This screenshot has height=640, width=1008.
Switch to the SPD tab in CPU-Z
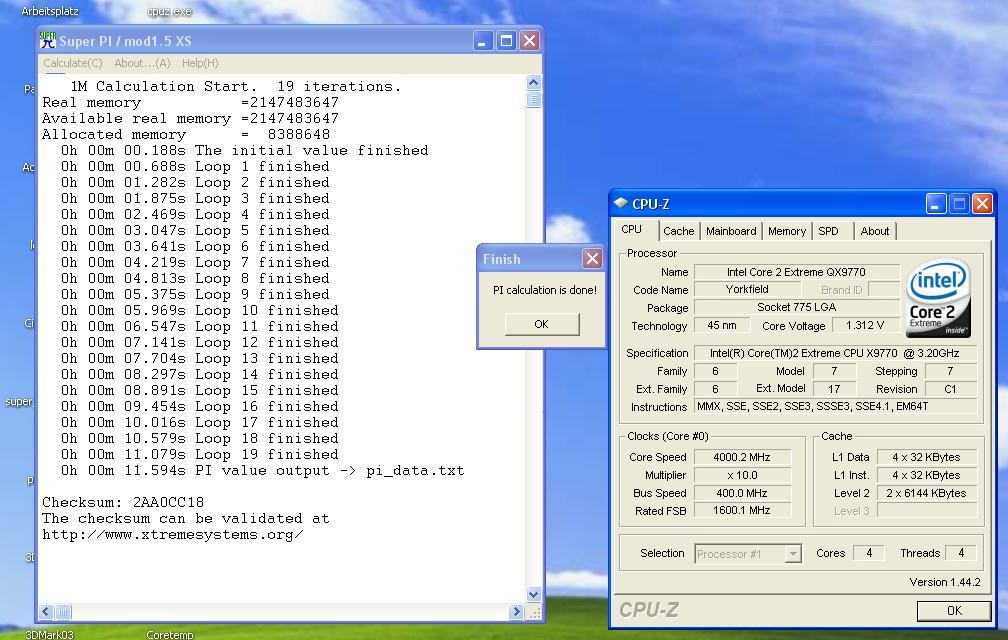(x=829, y=231)
